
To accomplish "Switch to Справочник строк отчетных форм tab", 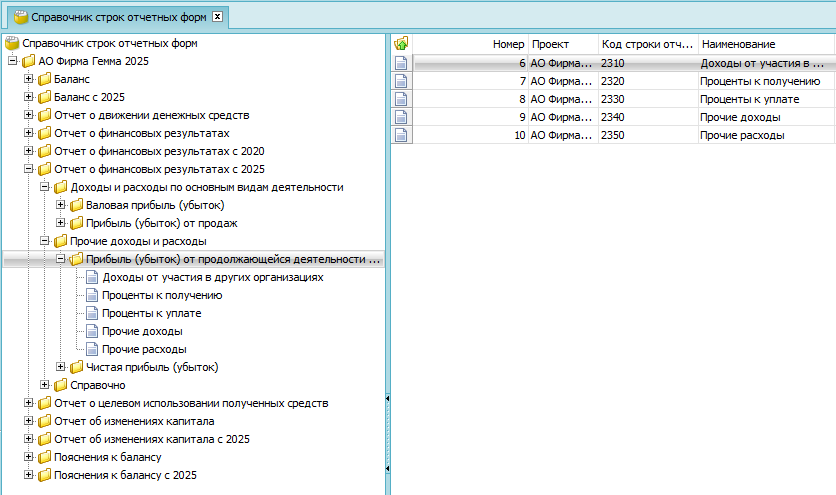I will click(120, 17).
